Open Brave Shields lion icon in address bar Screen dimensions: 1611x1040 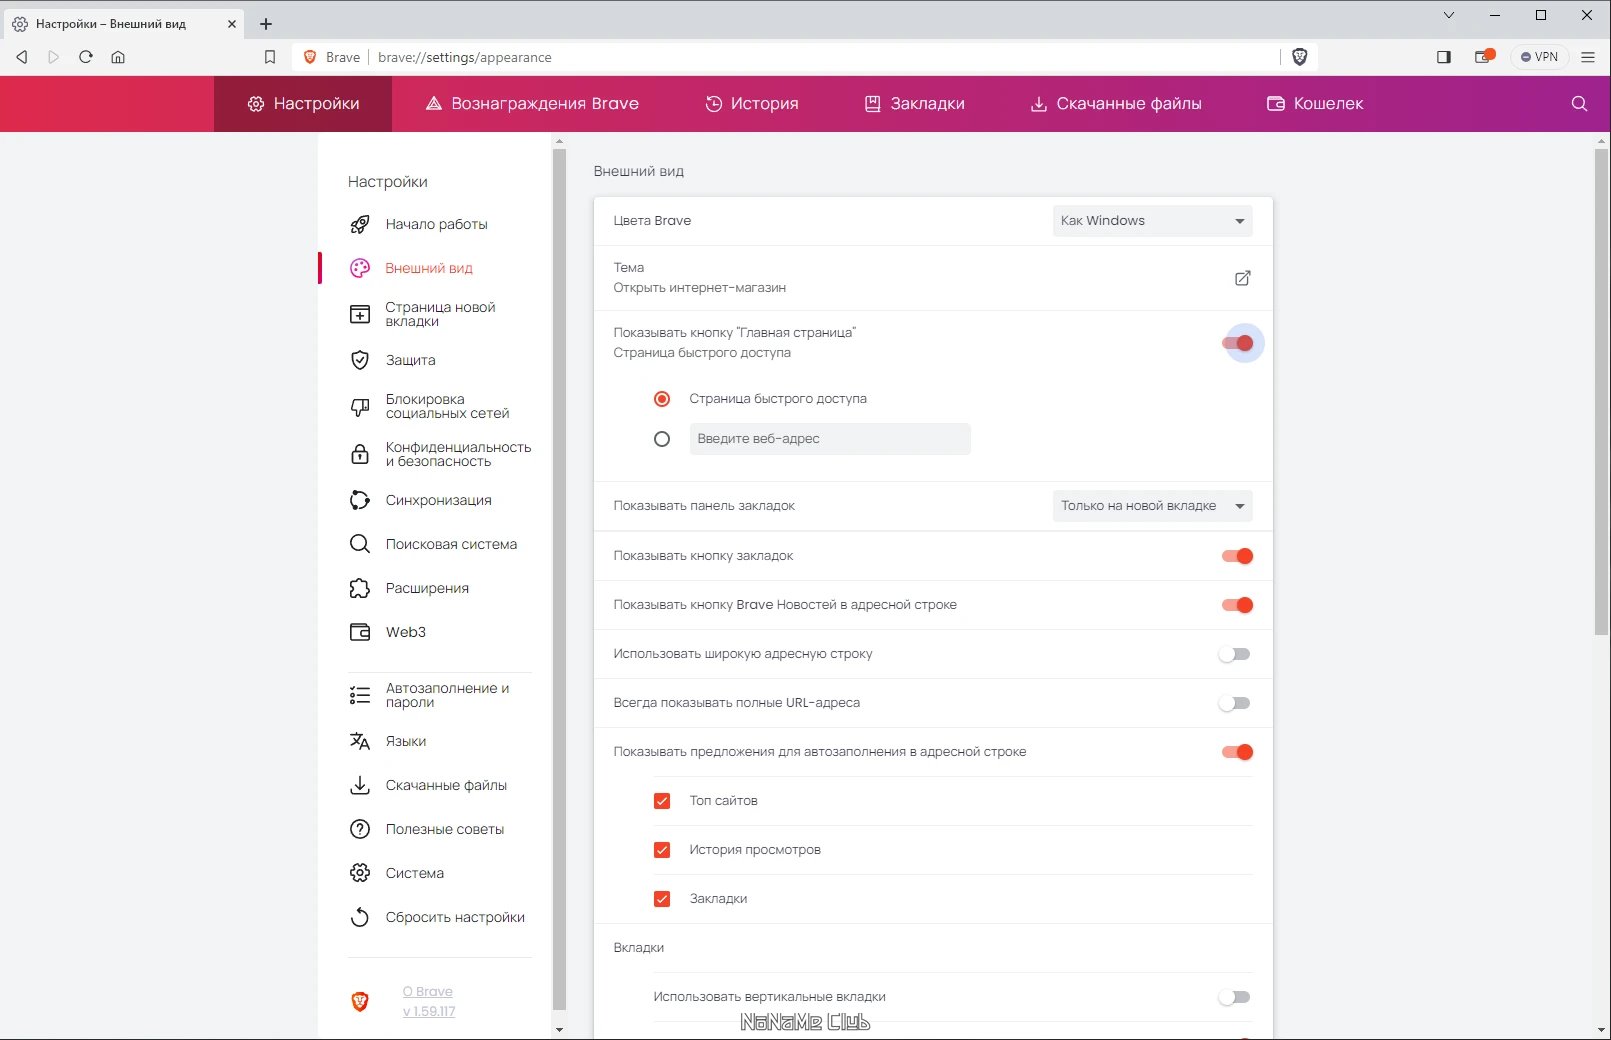1300,57
